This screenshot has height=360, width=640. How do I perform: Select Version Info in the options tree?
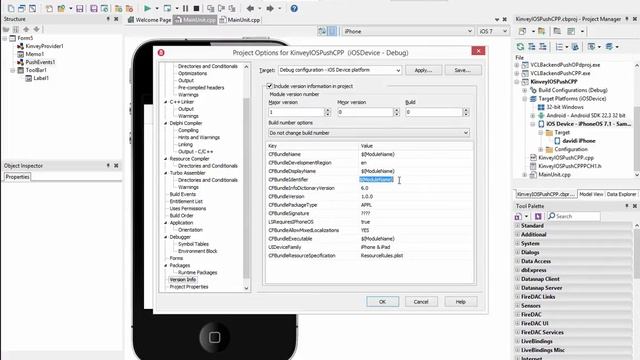pyautogui.click(x=182, y=280)
